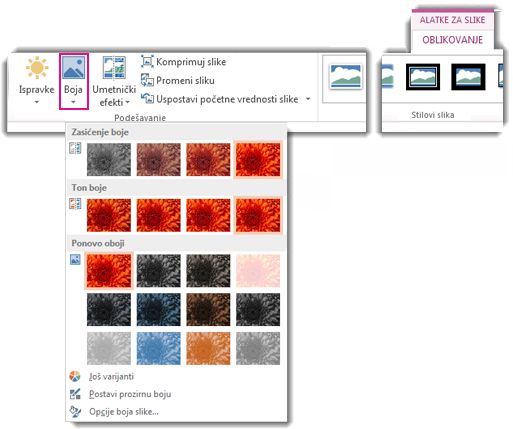The width and height of the screenshot is (513, 429).
Task: Click the Ton boje section icon
Action: (x=75, y=204)
